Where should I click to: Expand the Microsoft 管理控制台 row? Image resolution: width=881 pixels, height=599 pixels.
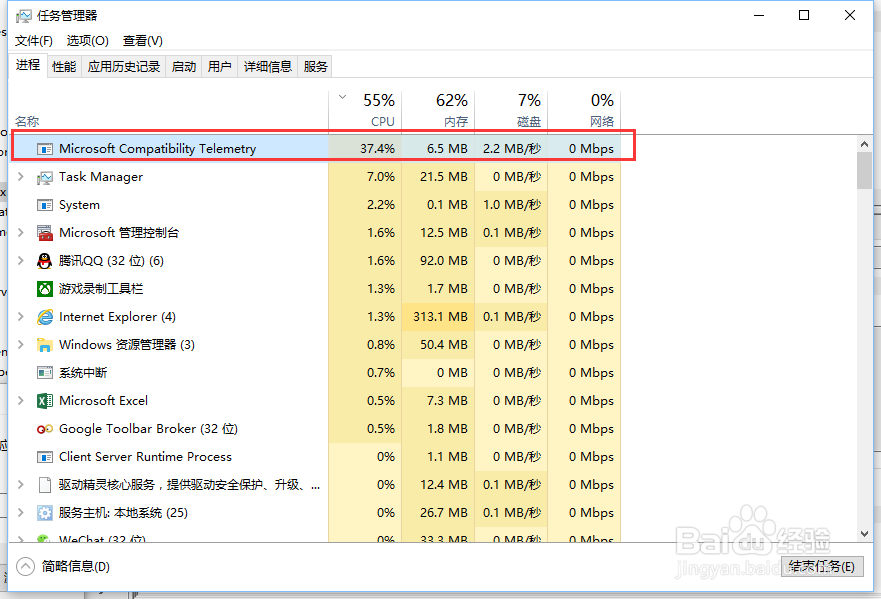pos(21,233)
